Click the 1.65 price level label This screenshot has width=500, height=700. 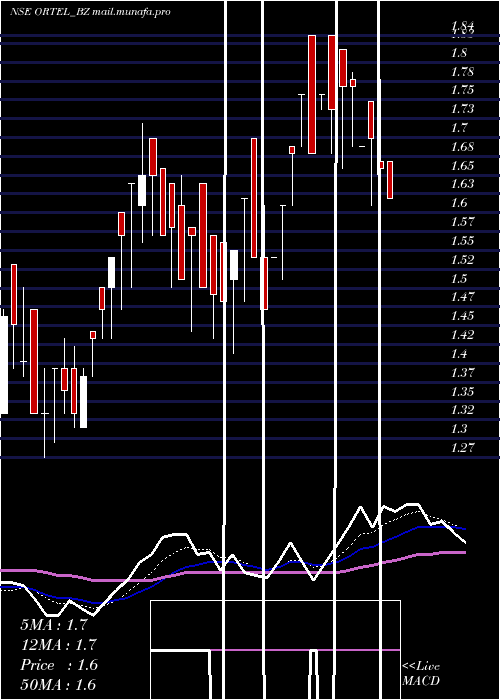462,166
